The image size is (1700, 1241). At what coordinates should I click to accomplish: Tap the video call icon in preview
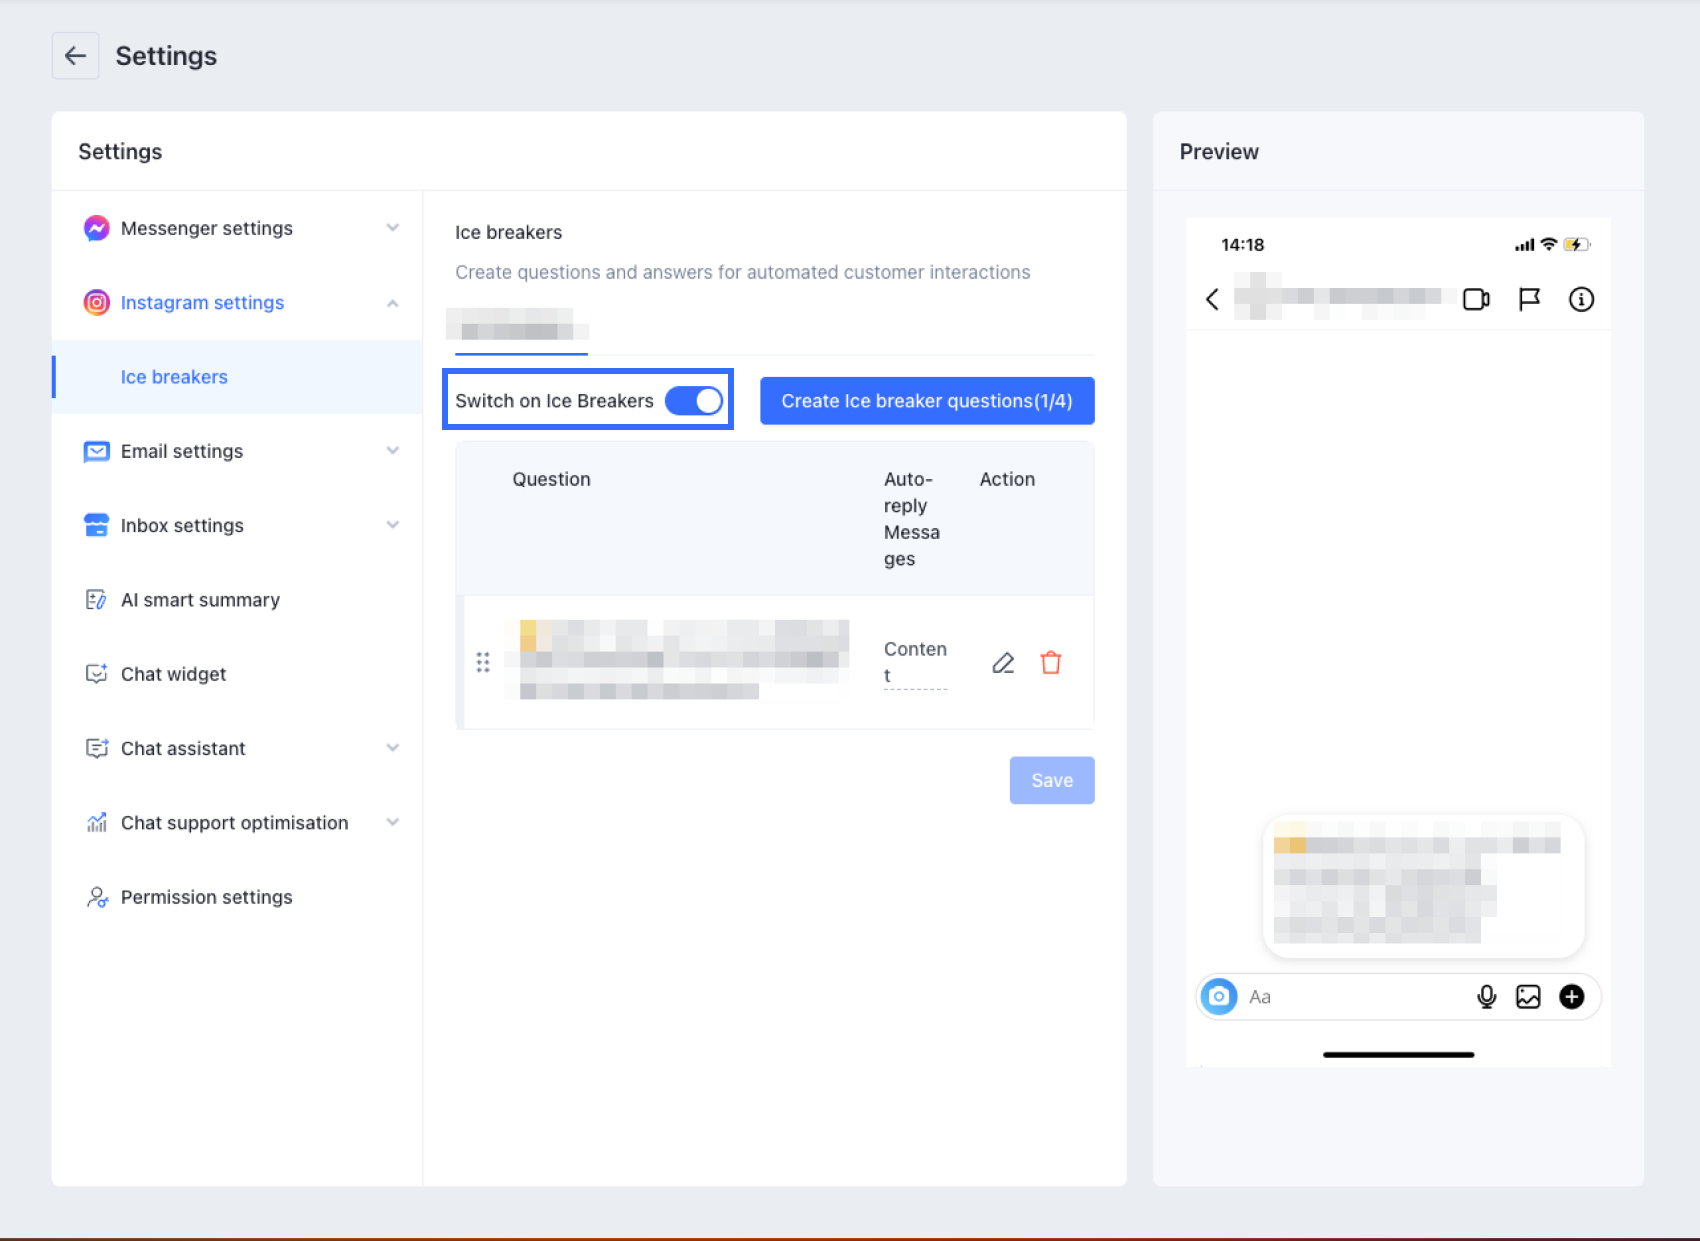pyautogui.click(x=1476, y=299)
